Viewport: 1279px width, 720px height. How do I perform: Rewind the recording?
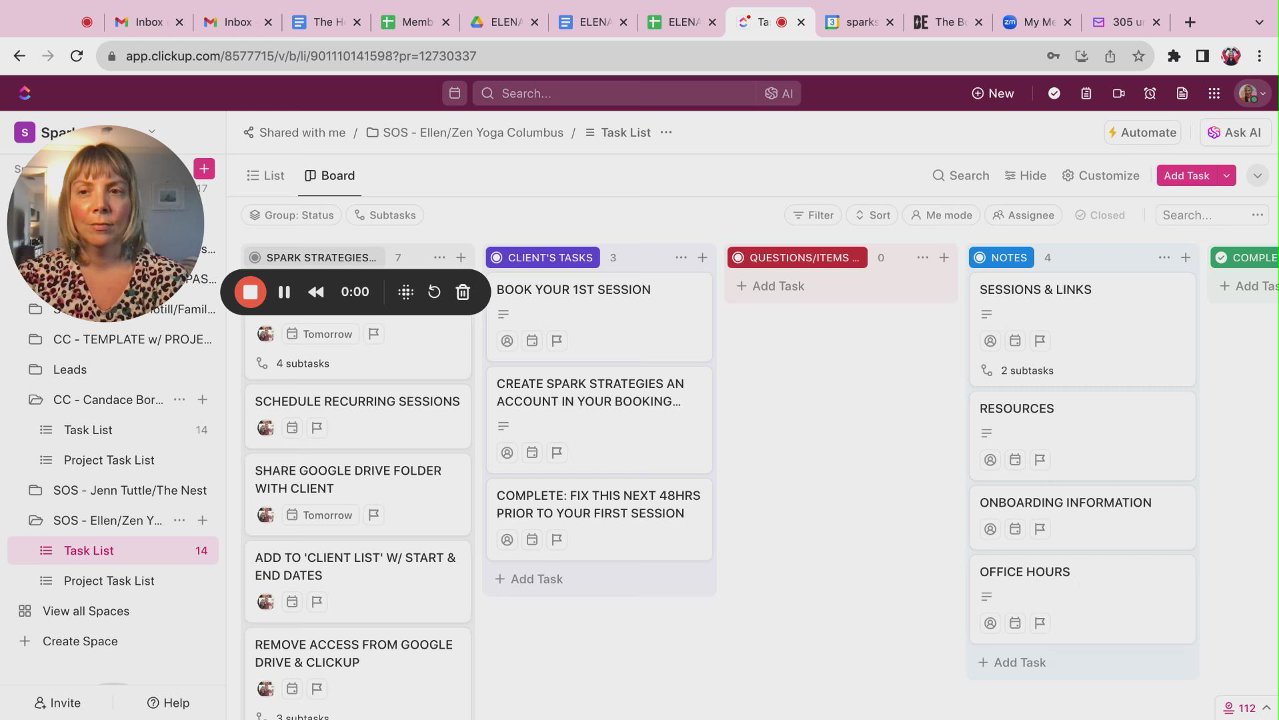pos(316,292)
